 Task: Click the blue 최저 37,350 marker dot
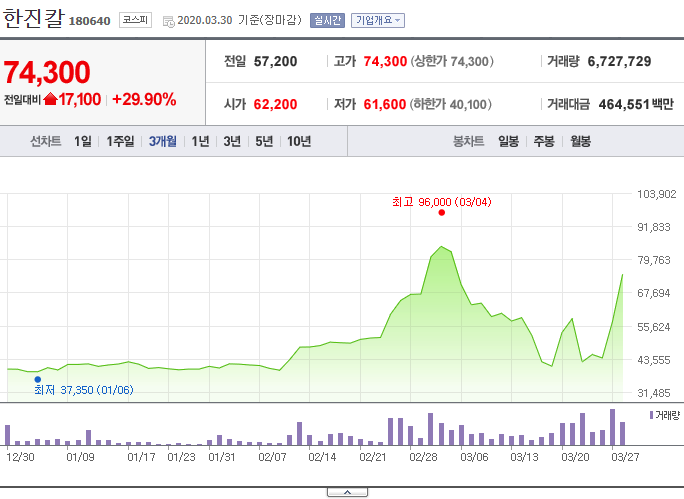coord(38,379)
